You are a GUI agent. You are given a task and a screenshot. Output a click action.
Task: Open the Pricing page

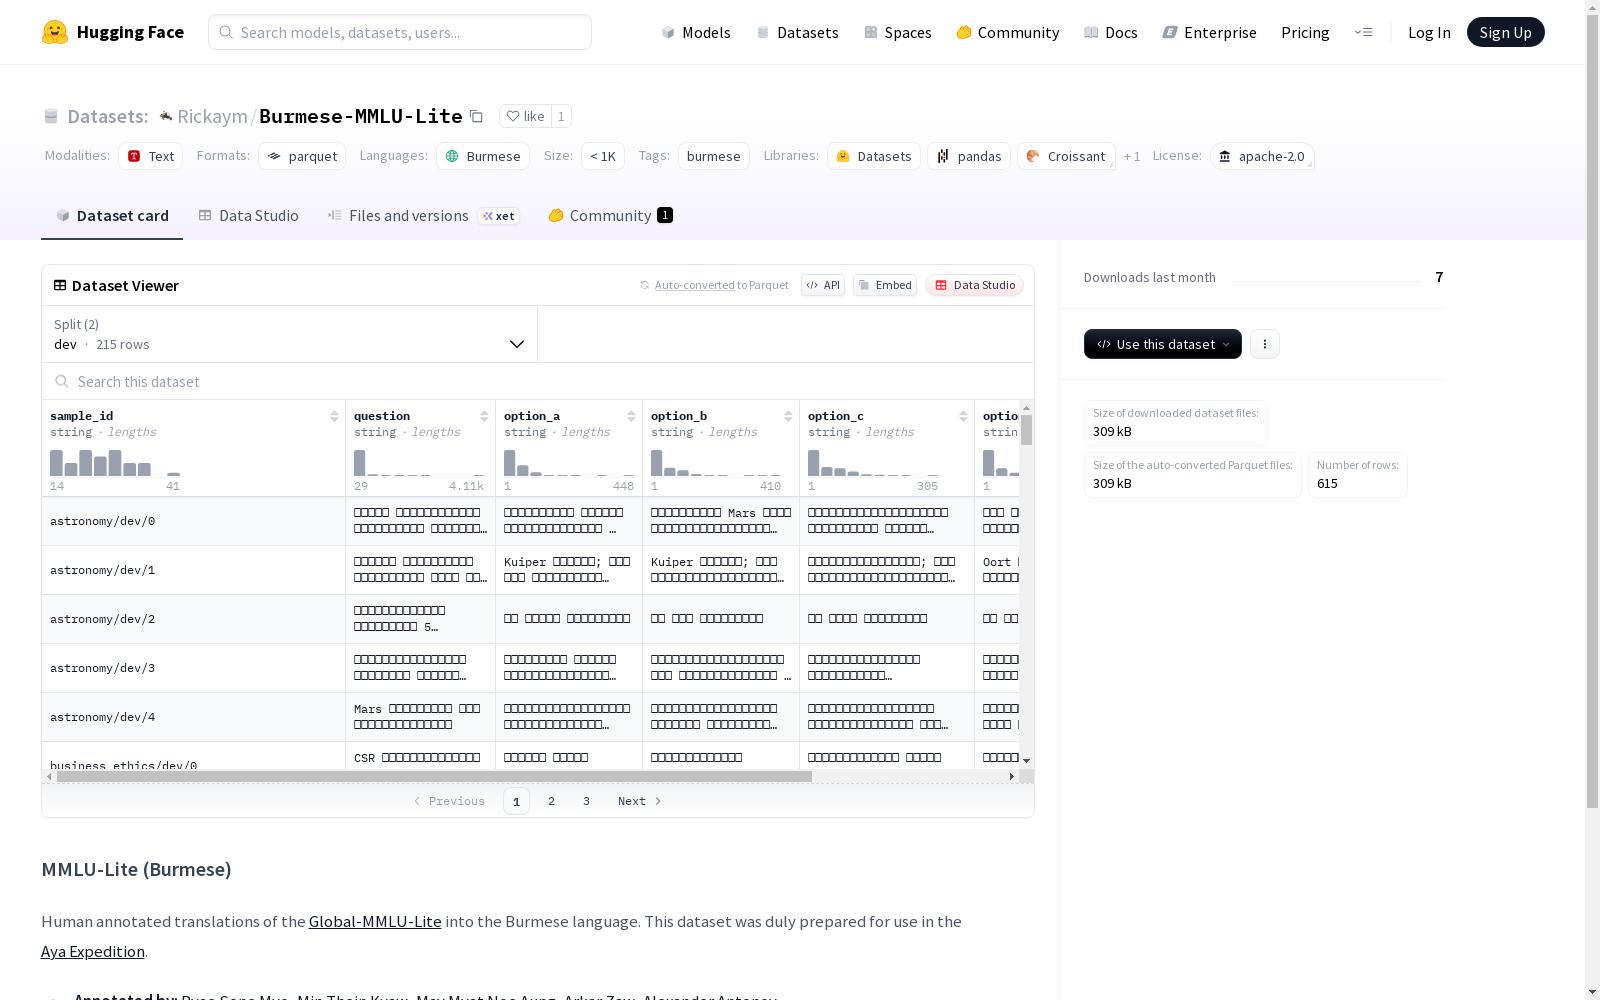tap(1305, 32)
